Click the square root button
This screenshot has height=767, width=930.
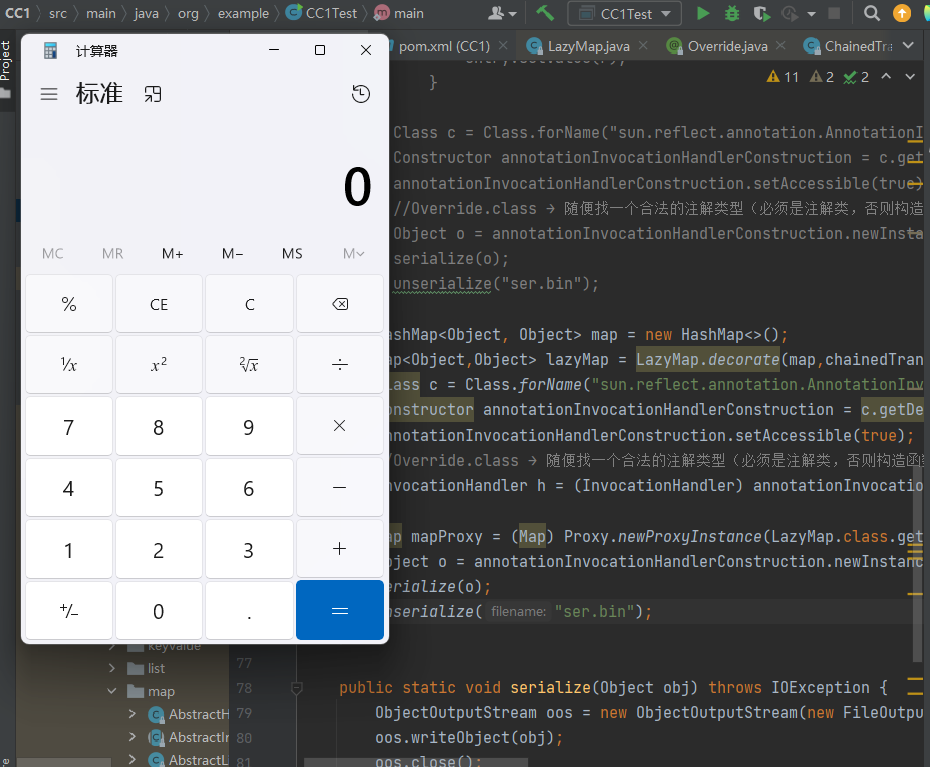coord(250,364)
